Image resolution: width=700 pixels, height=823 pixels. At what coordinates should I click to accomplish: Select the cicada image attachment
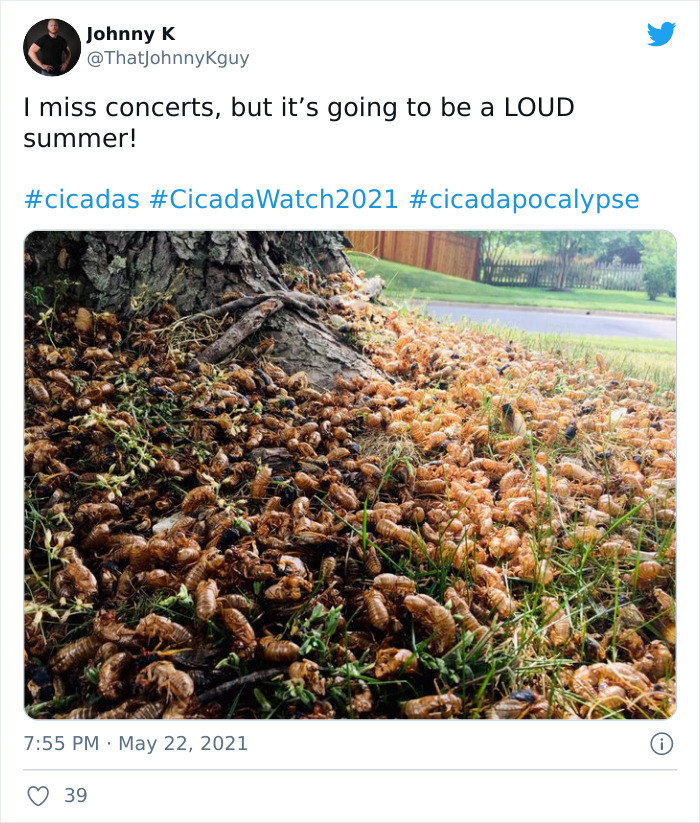[x=350, y=470]
